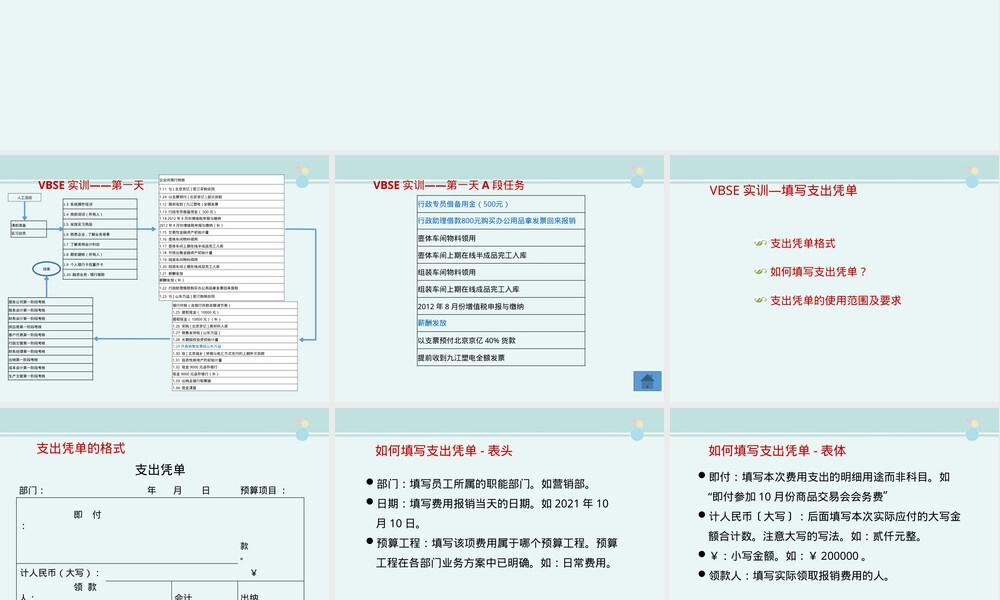The height and width of the screenshot is (600, 1000).
Task: Click the 人工活动 box in the flowchart
Action: click(x=25, y=198)
